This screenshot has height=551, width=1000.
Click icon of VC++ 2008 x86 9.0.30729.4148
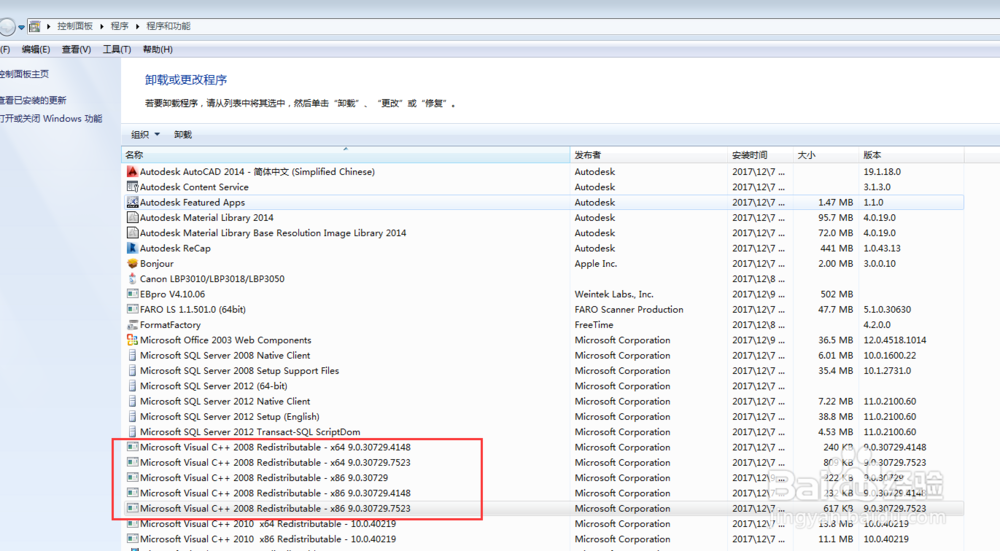click(x=133, y=493)
